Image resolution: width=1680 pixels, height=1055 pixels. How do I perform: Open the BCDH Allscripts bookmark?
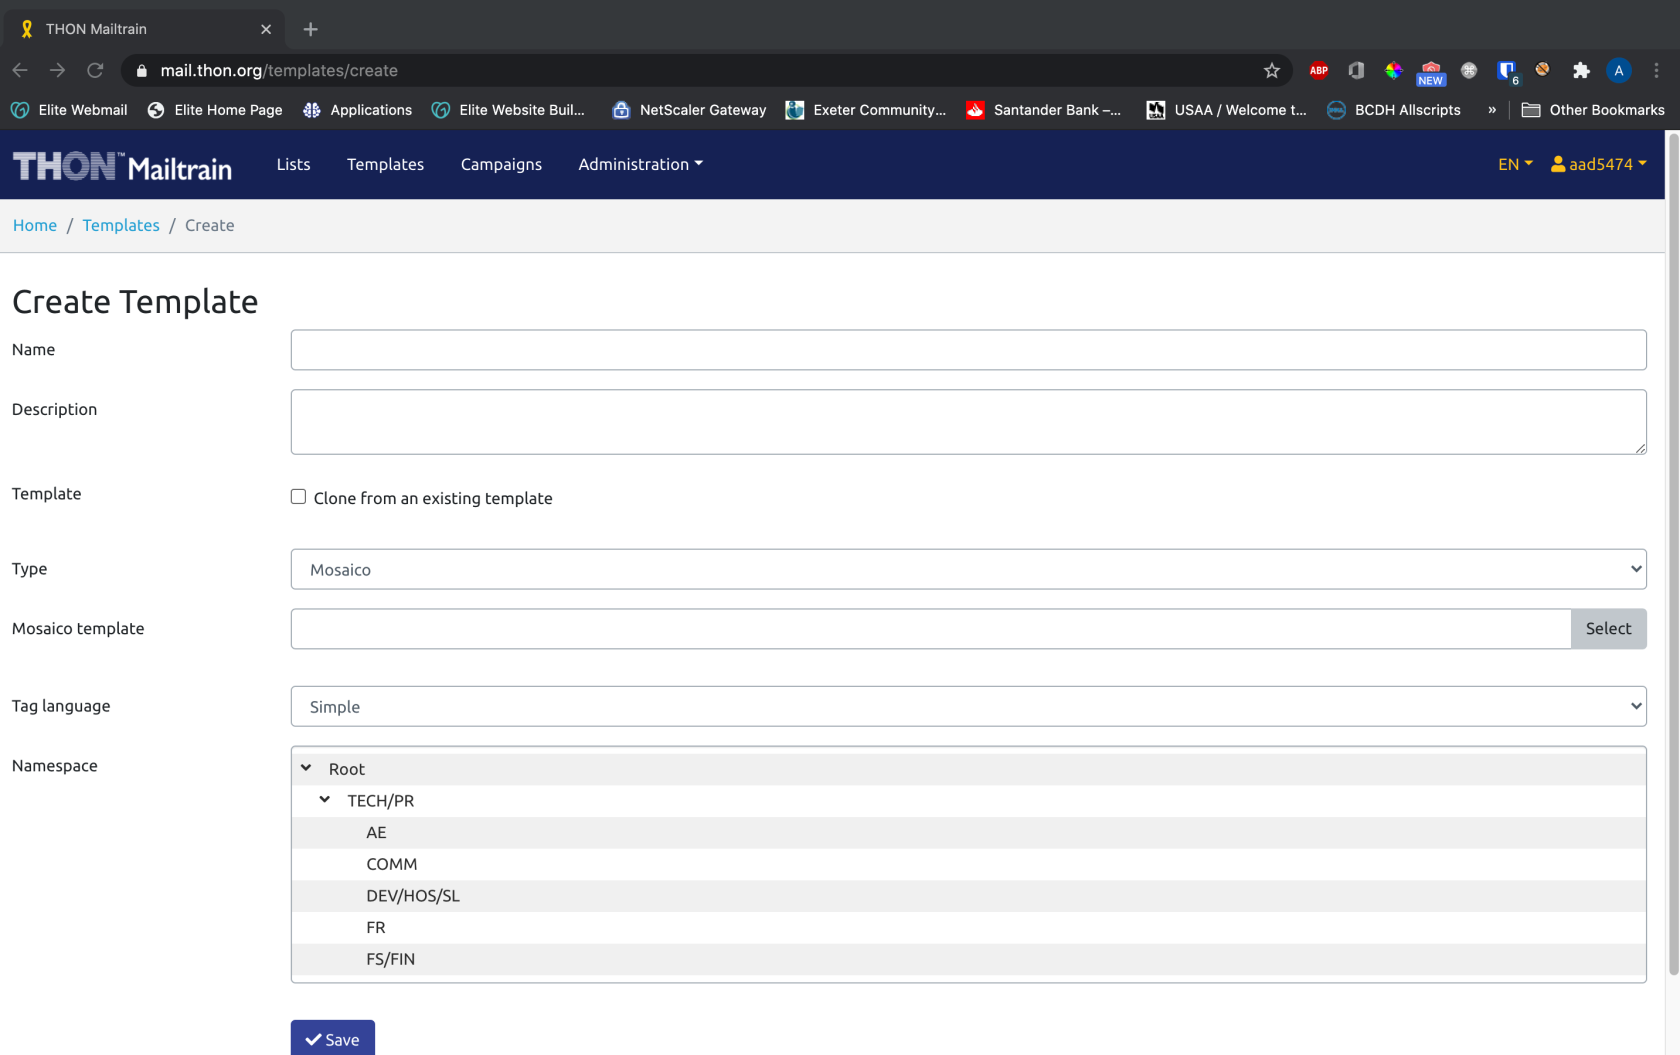(x=1393, y=110)
